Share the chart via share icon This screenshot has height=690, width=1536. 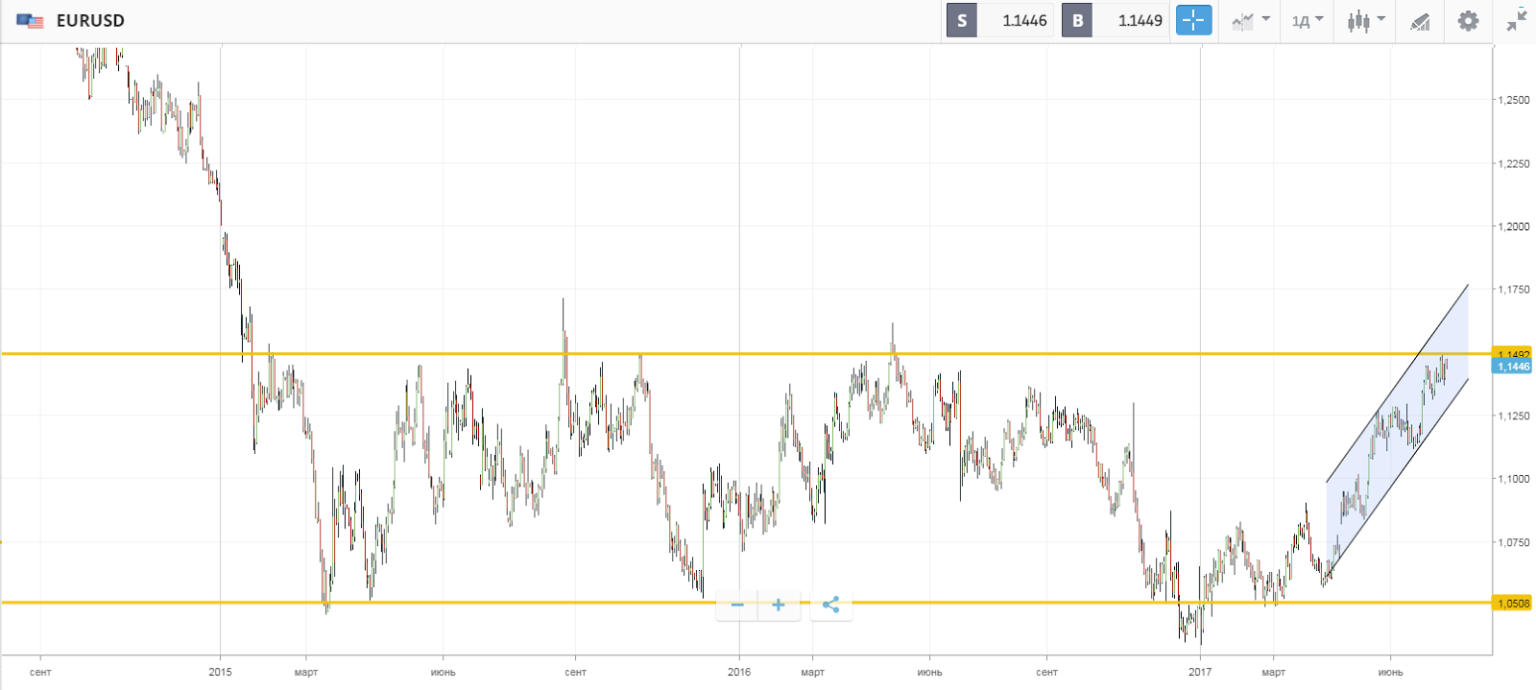pyautogui.click(x=830, y=605)
